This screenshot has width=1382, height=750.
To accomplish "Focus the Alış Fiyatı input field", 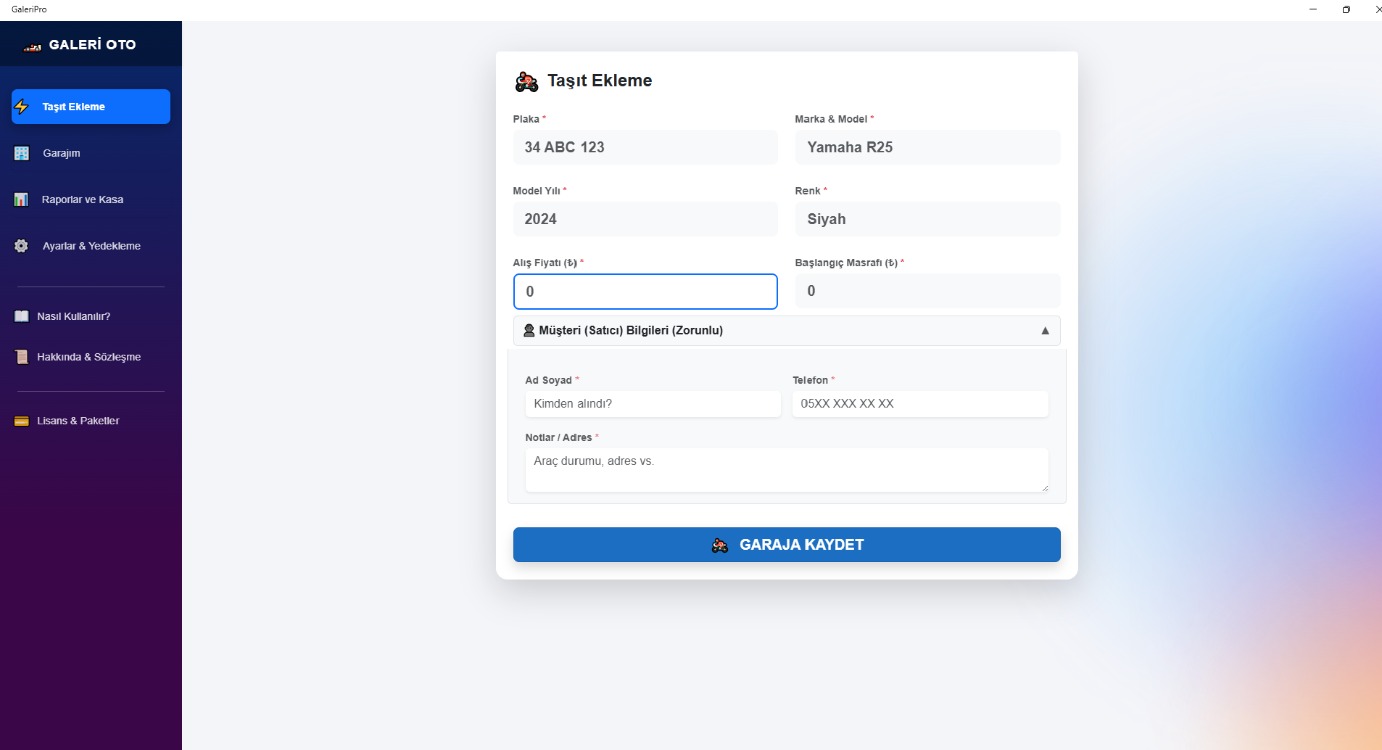I will click(645, 292).
